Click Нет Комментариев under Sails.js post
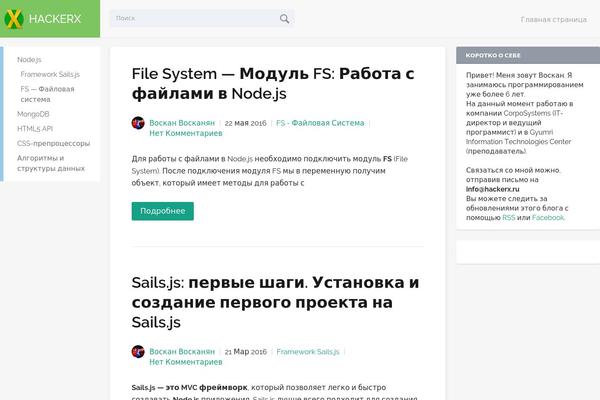The width and height of the screenshot is (600, 400). pyautogui.click(x=186, y=362)
